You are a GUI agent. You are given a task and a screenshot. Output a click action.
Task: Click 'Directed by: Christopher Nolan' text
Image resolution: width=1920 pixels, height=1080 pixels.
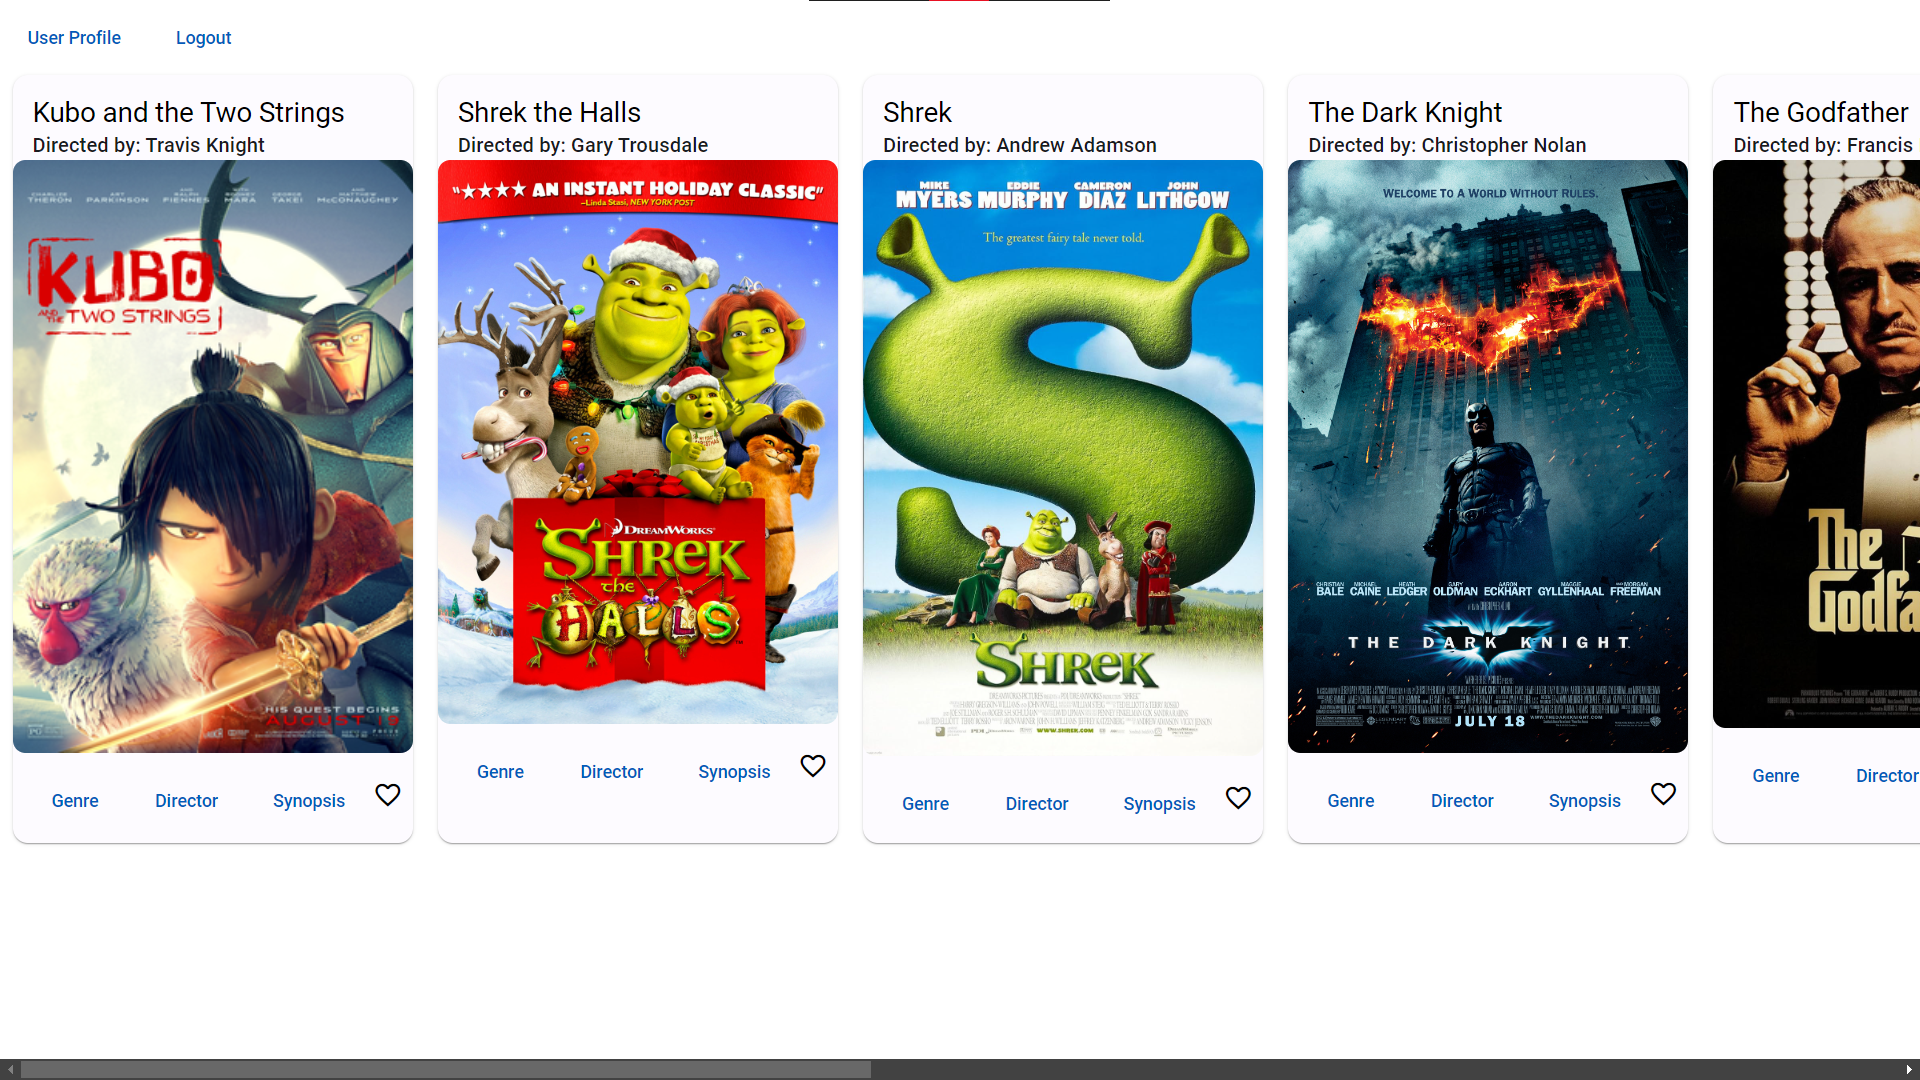pyautogui.click(x=1447, y=145)
